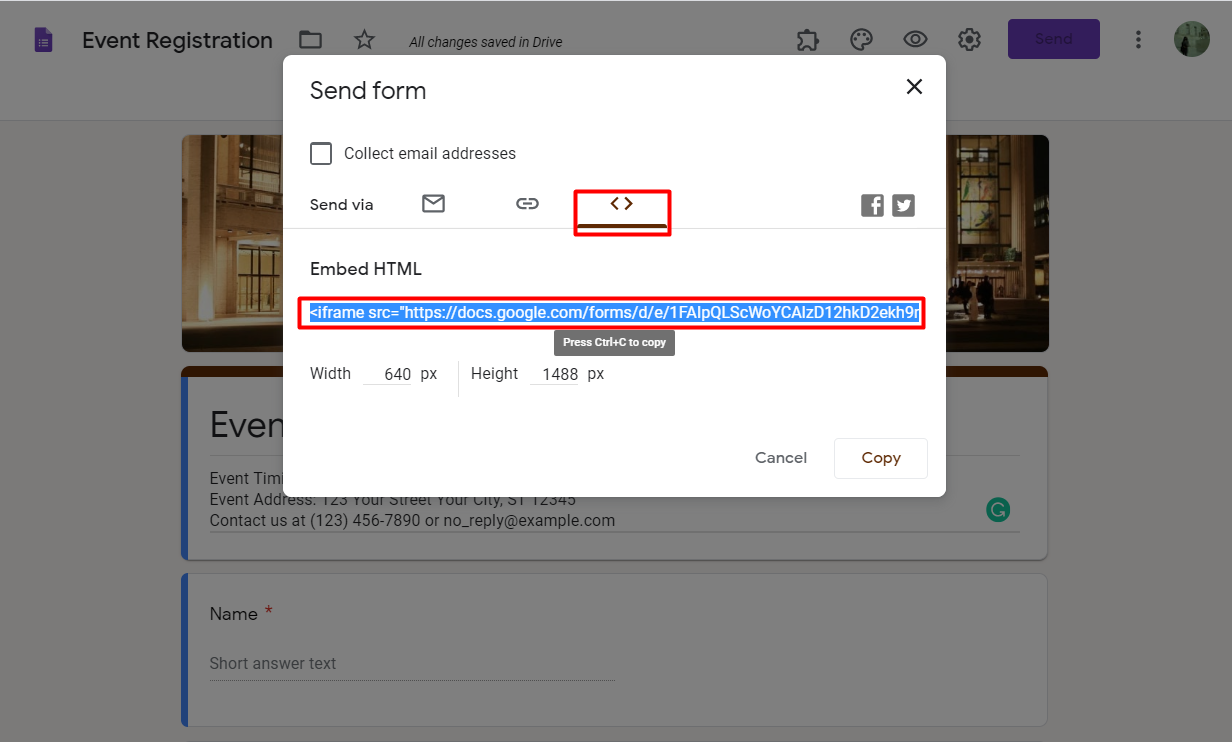Open add-ons puzzle piece icon
The image size is (1232, 742).
click(x=807, y=40)
